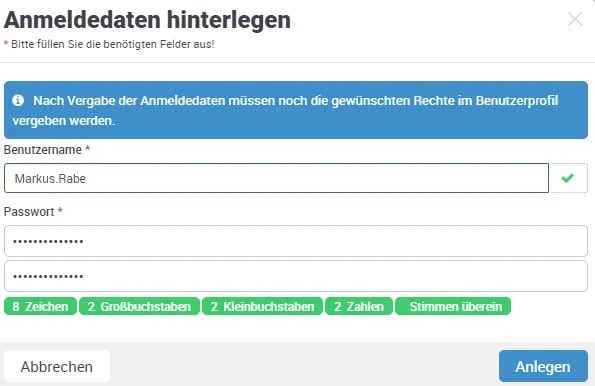Focus the Benutzername field with Markus.Rabe
Screen dimensions: 595x386
coord(276,178)
